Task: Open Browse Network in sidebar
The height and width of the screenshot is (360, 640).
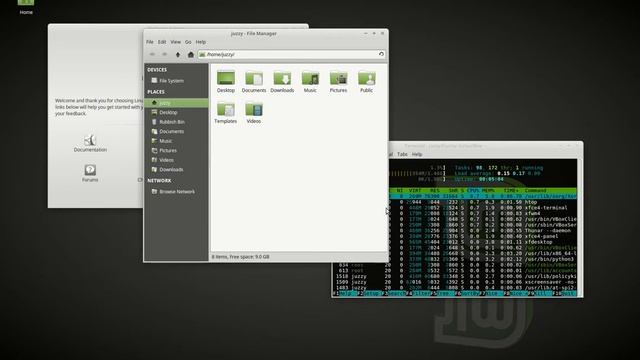Action: [x=176, y=191]
